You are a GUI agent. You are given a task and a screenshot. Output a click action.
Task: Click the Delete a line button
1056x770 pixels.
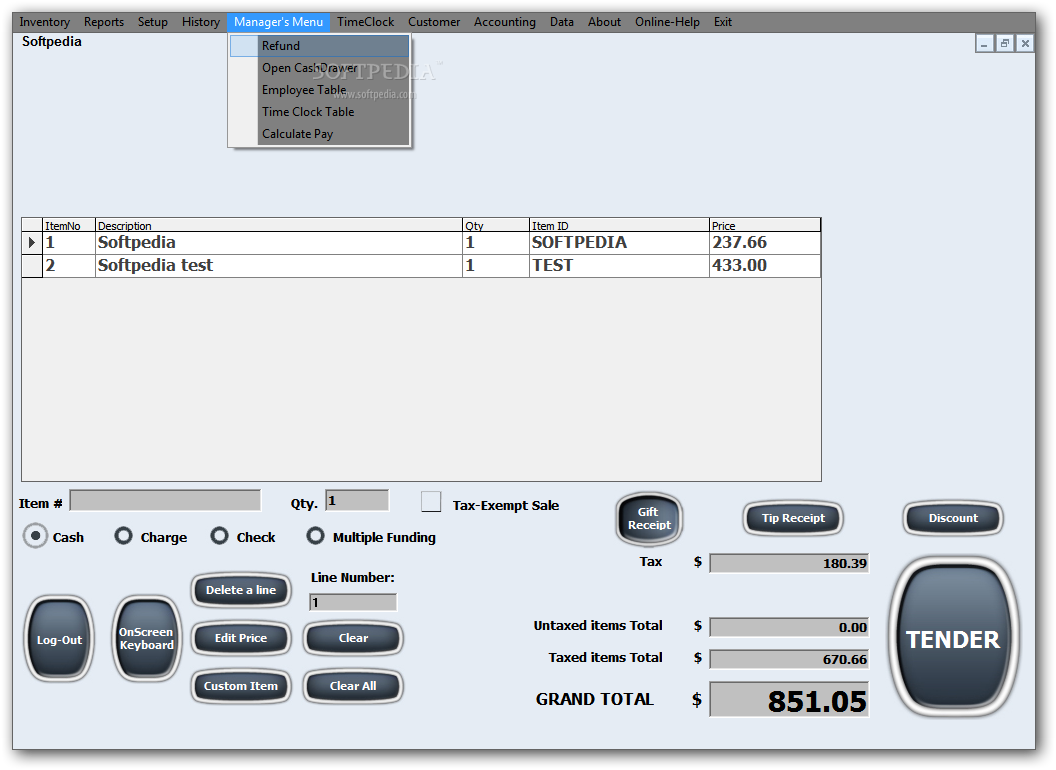(241, 590)
